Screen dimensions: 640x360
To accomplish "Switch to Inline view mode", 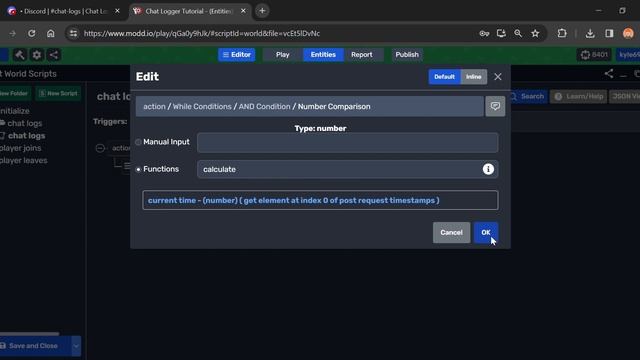I will click(x=473, y=77).
